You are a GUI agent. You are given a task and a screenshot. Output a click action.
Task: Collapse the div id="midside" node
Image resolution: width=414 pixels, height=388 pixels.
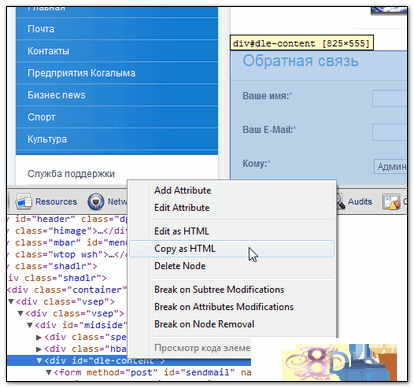point(30,325)
